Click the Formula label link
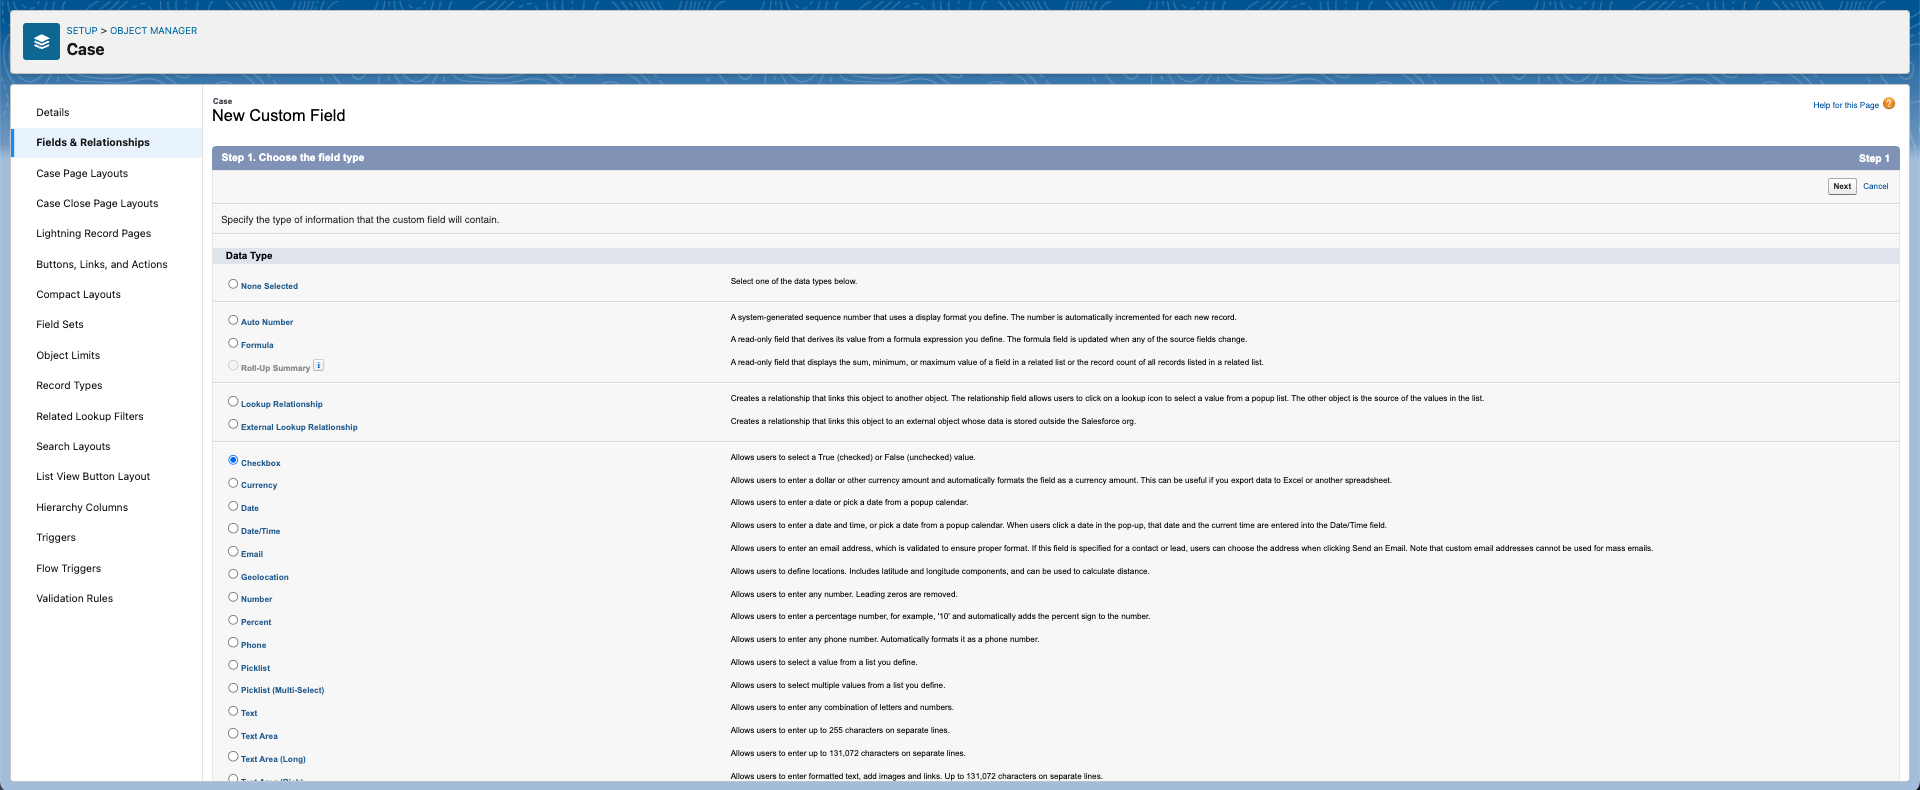The image size is (1920, 790). 257,345
